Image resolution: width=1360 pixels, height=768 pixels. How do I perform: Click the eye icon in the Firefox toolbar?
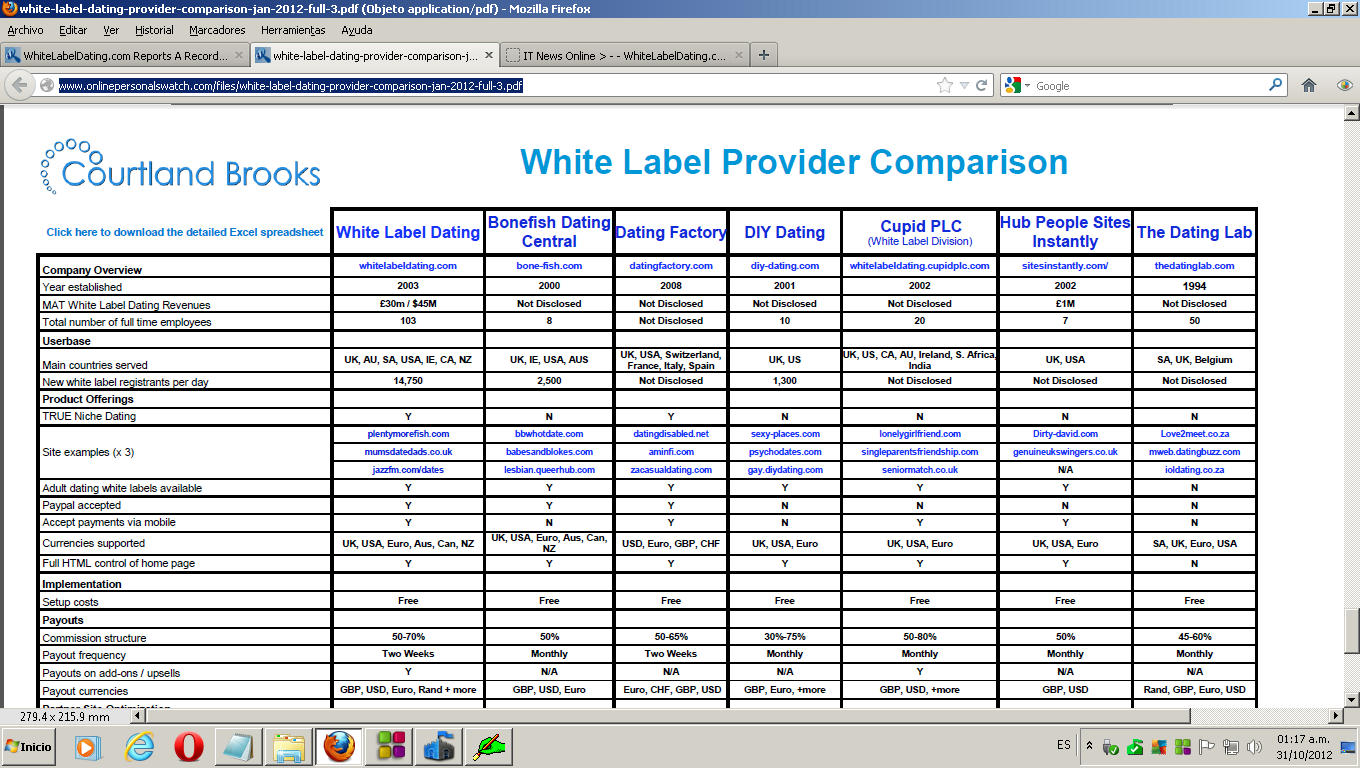pyautogui.click(x=1345, y=86)
